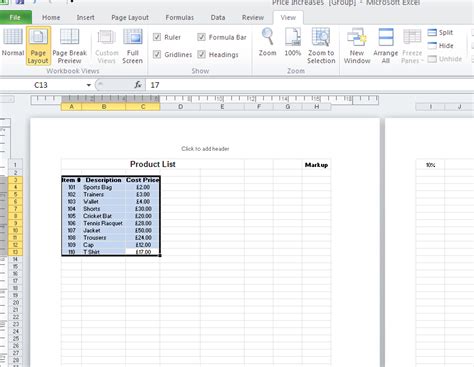Image resolution: width=474 pixels, height=367 pixels.
Task: Click the £2.00 price cell
Action: coord(143,187)
